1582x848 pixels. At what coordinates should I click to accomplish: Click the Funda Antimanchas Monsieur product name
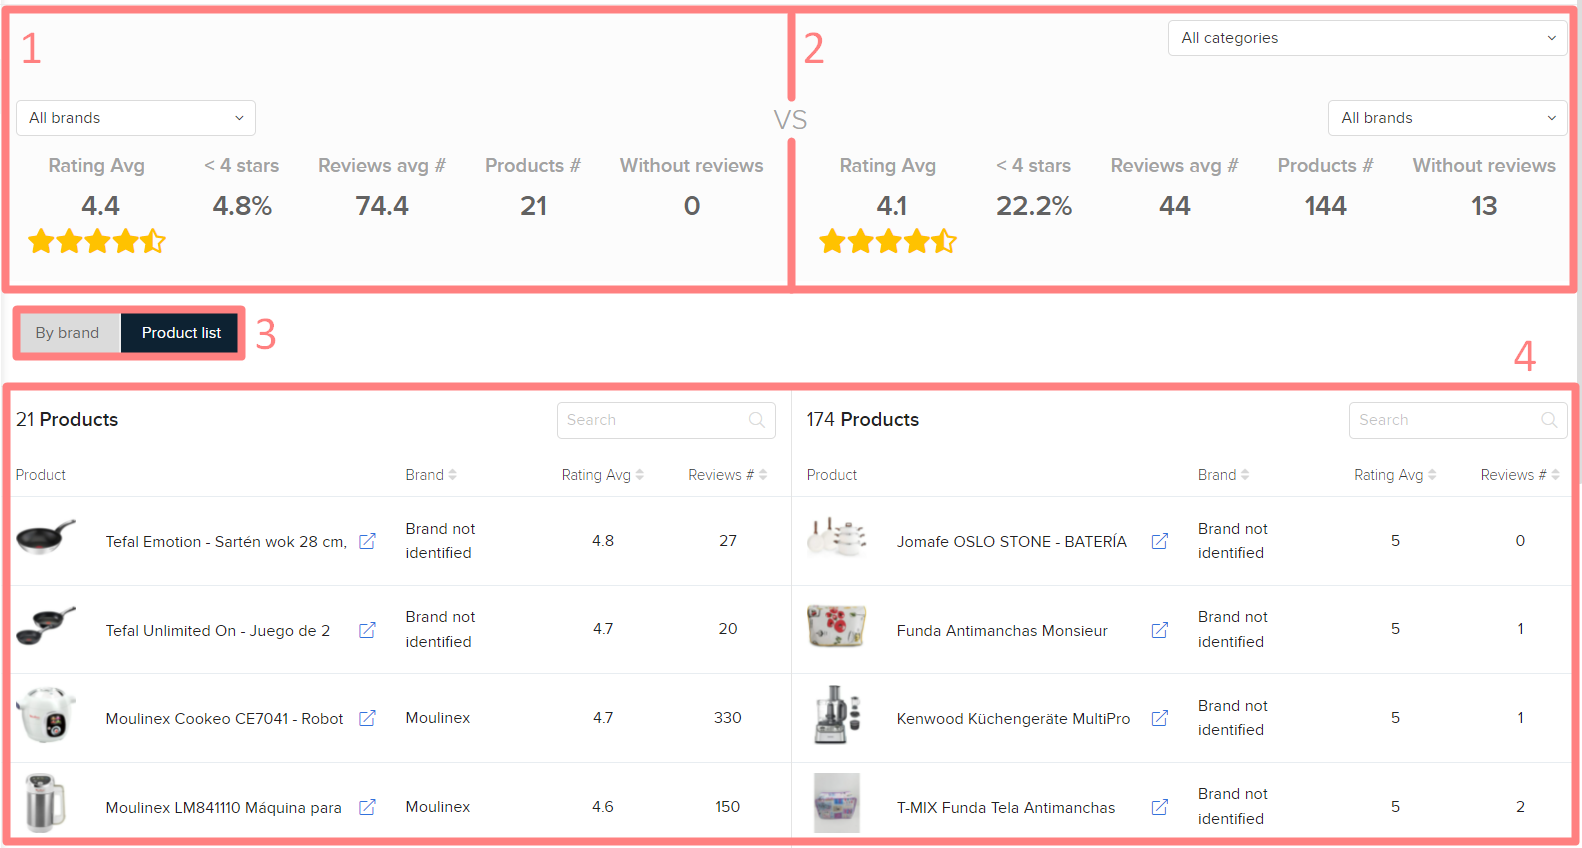click(1001, 630)
